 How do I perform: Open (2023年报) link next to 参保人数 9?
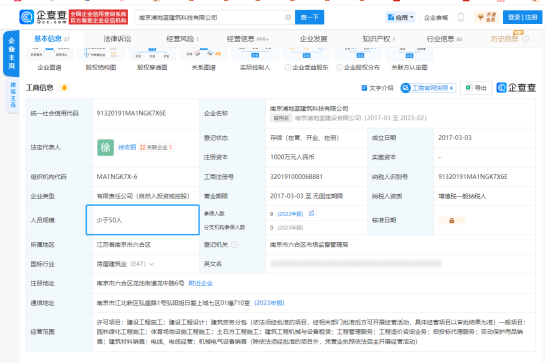[x=290, y=214]
